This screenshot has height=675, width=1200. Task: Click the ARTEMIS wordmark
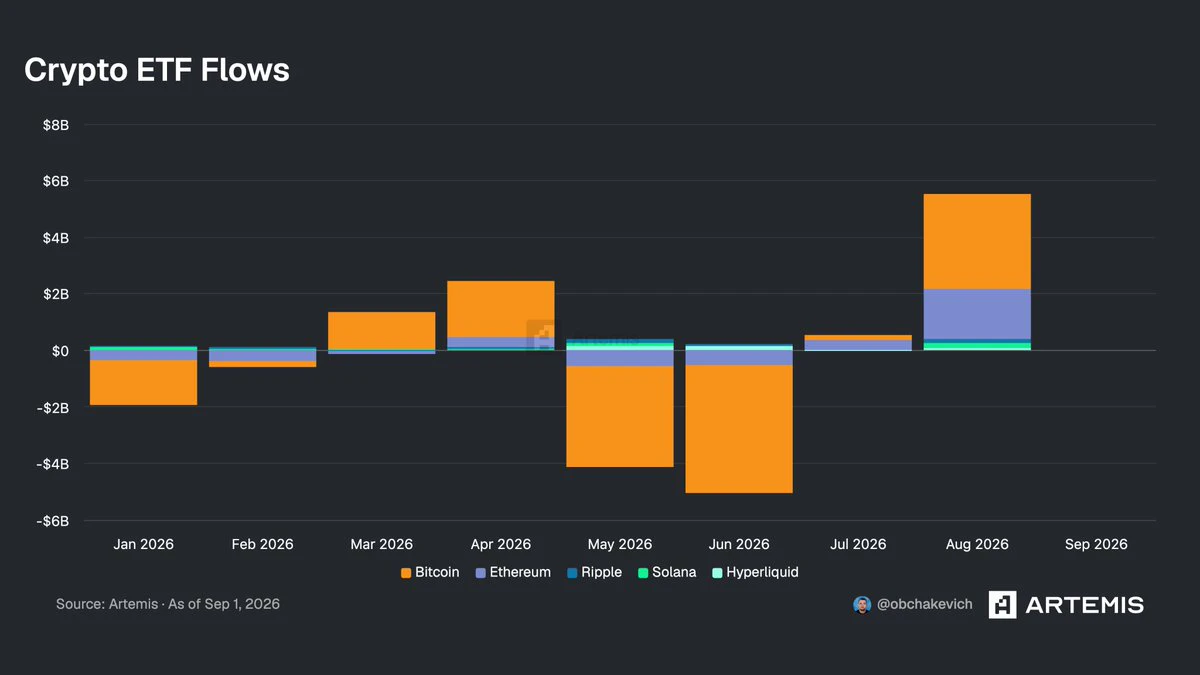click(x=1084, y=604)
